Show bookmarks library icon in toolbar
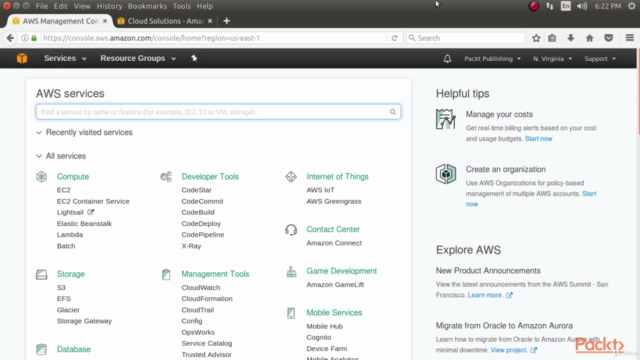This screenshot has width=640, height=360. (552, 38)
